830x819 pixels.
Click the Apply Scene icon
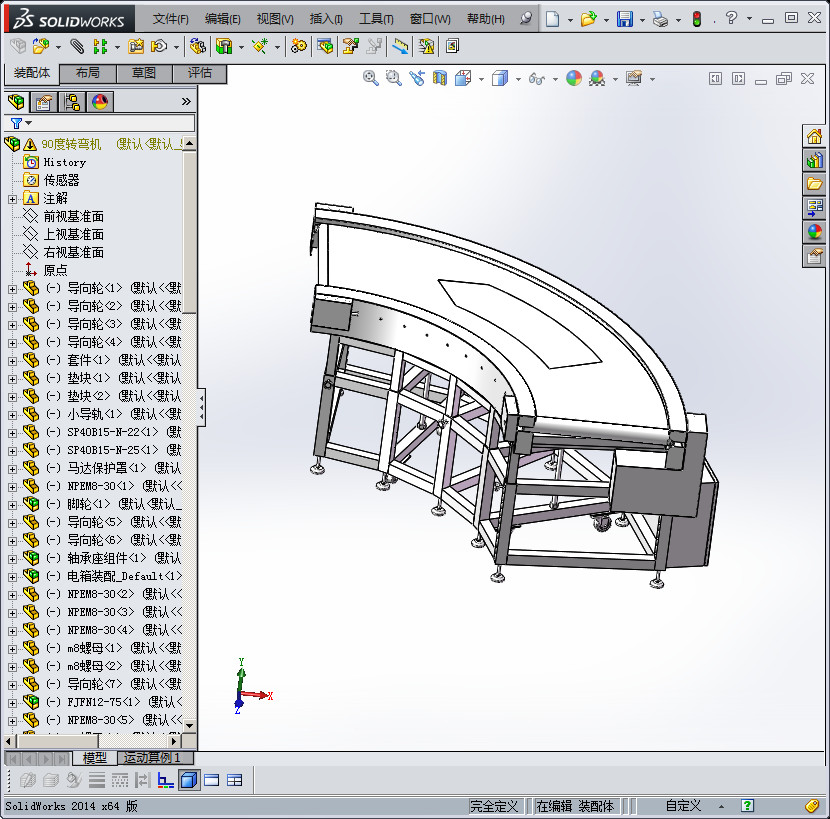(x=597, y=78)
